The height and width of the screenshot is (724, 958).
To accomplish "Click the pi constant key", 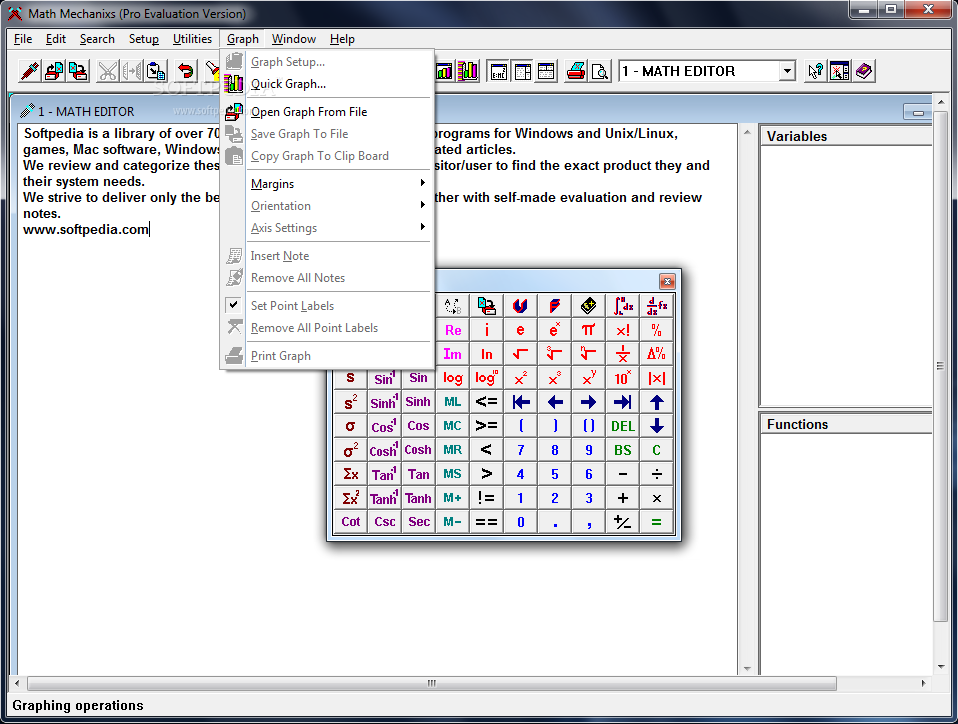I will point(588,330).
